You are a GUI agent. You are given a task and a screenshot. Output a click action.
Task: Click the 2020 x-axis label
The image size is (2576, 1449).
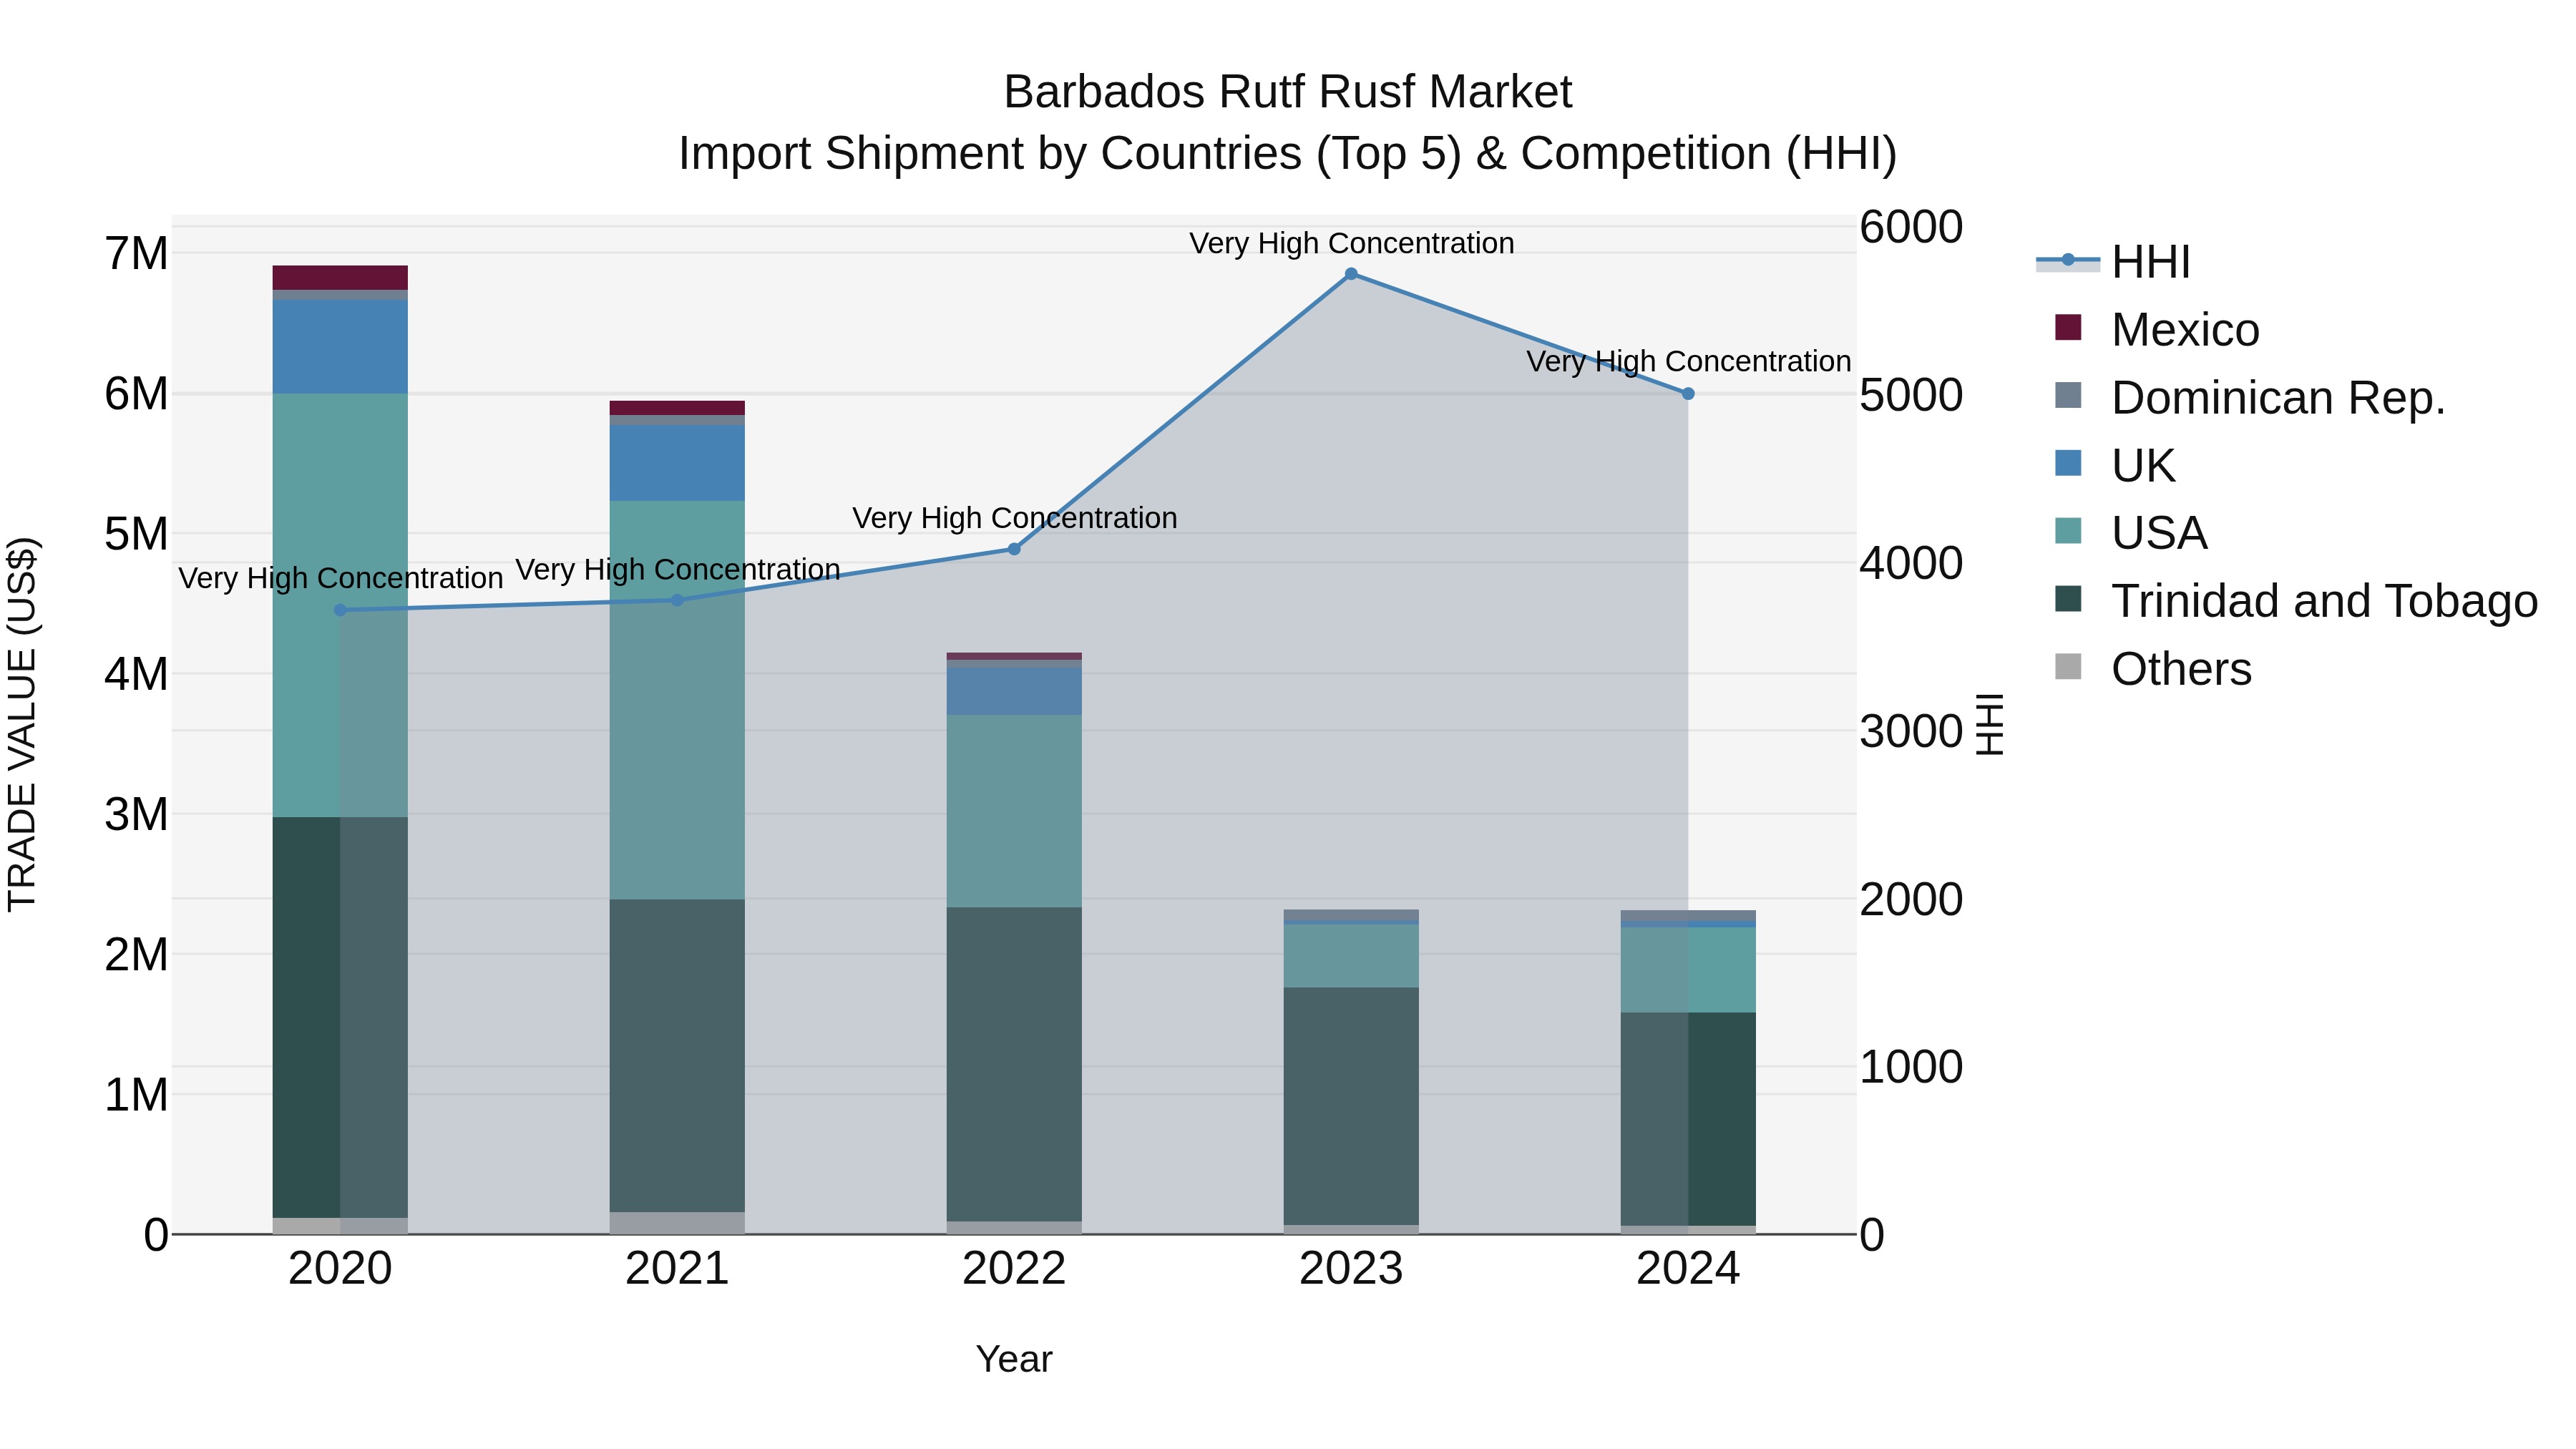click(340, 1269)
